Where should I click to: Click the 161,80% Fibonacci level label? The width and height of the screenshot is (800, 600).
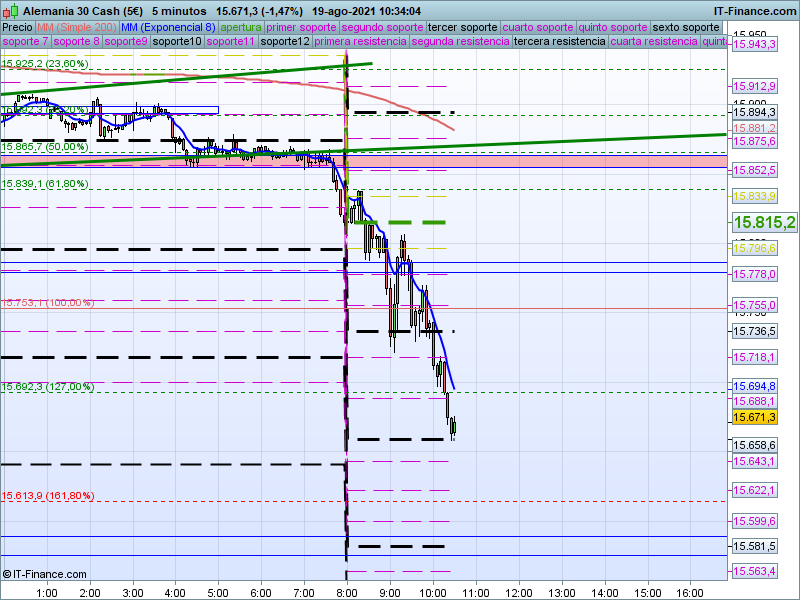point(48,495)
